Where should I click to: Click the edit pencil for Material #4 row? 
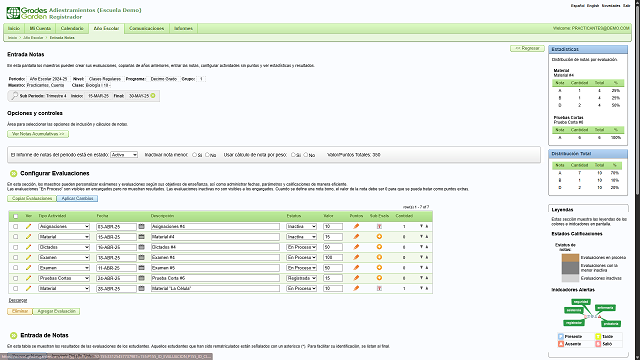click(28, 237)
